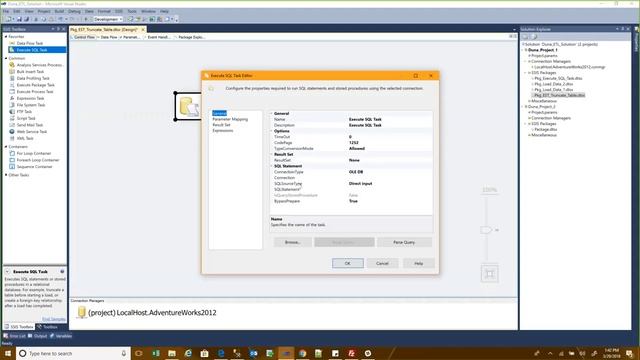Click Cortana microphone icon in search box
This screenshot has width=640, height=360.
coord(124,353)
